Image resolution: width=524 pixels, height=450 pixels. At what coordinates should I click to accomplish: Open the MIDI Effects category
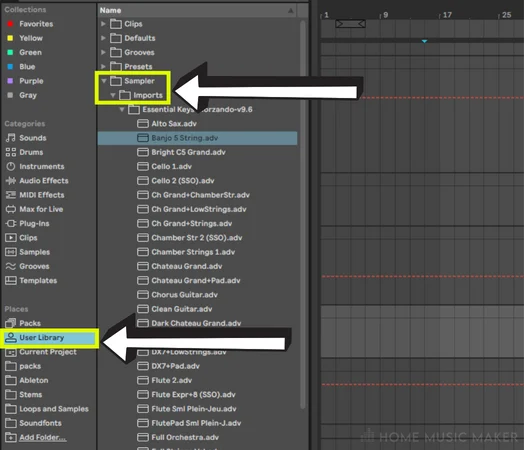35,195
